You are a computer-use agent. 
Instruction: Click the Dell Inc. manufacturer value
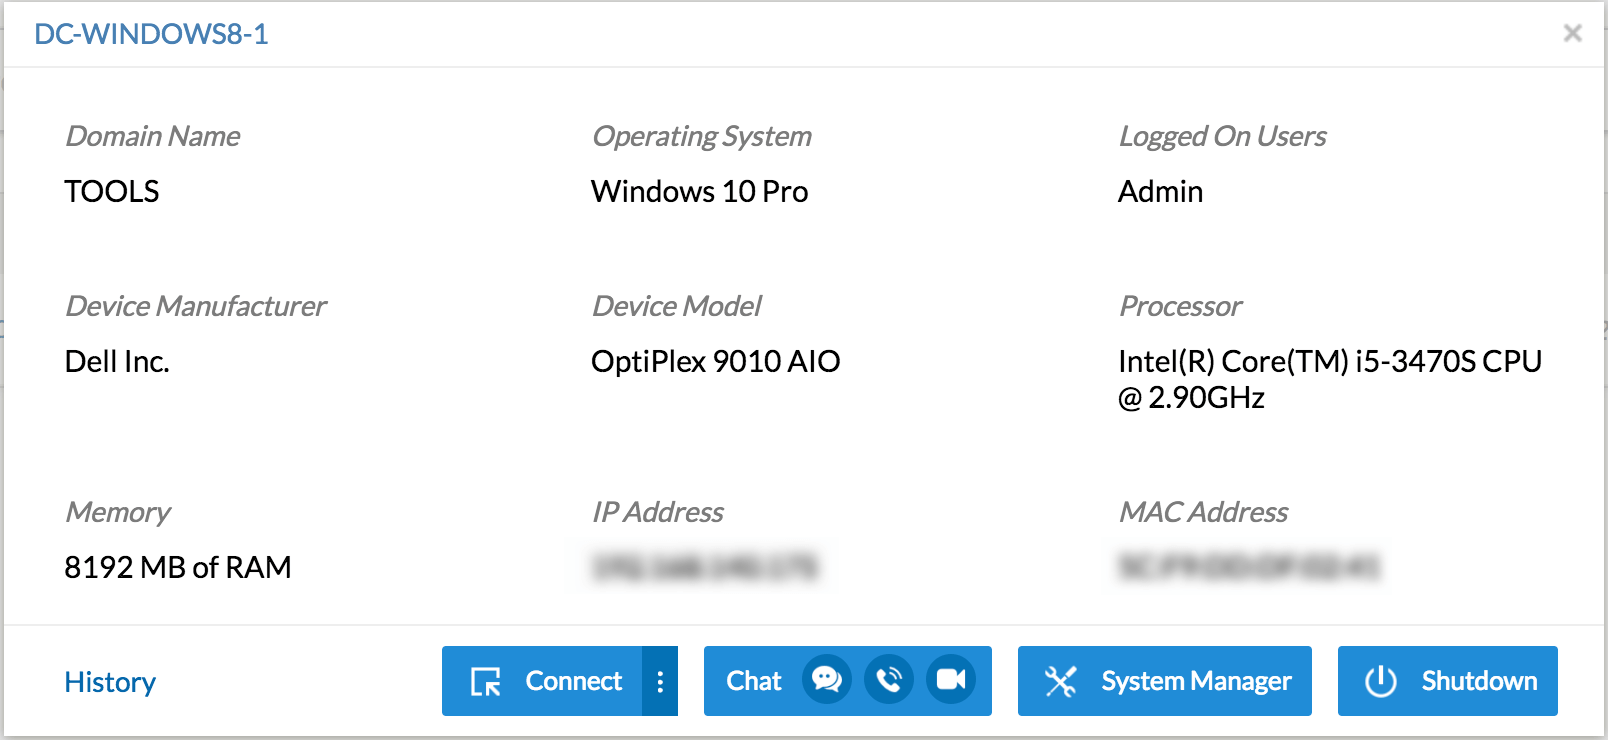point(117,361)
